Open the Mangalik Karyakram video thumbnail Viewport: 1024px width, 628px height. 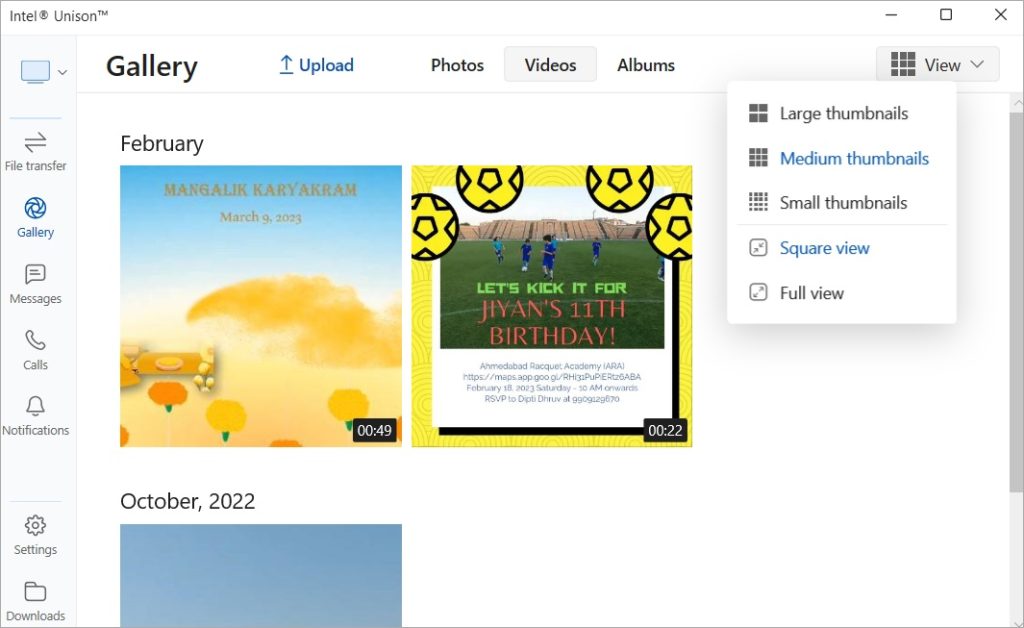click(261, 306)
